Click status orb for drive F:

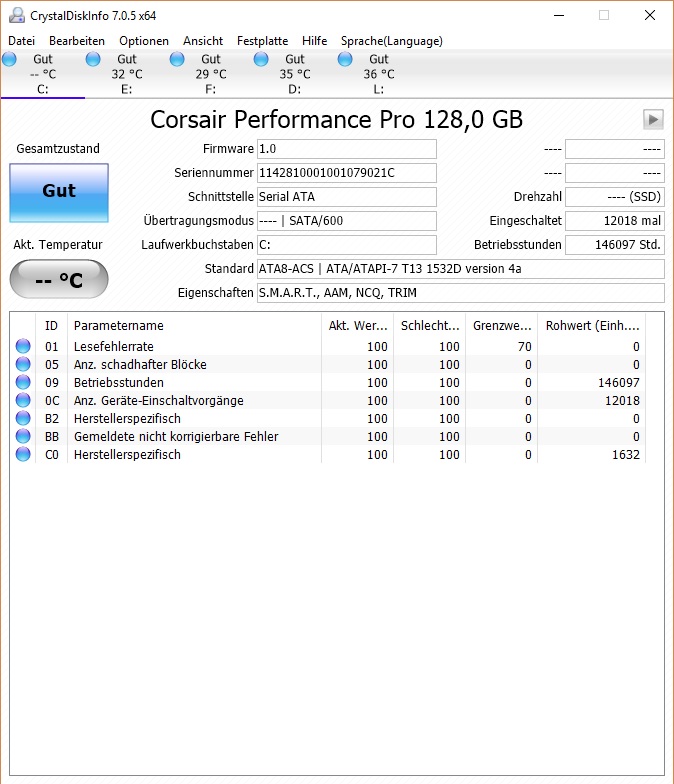(x=177, y=60)
